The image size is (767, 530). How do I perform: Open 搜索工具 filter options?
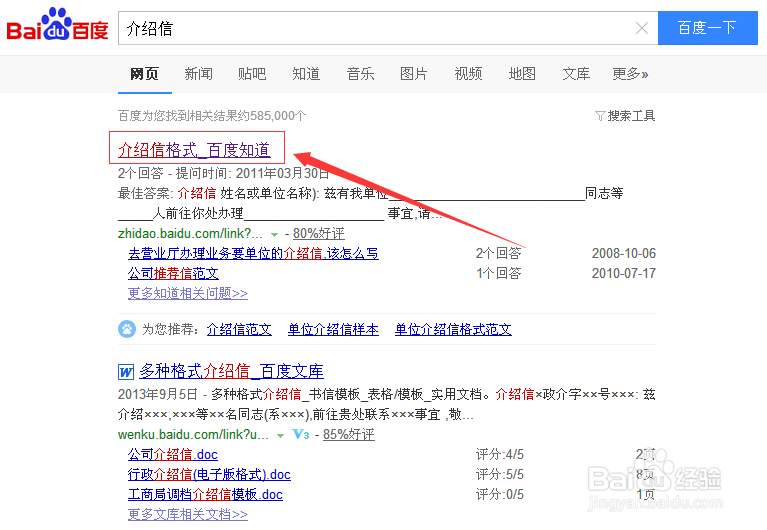click(625, 116)
